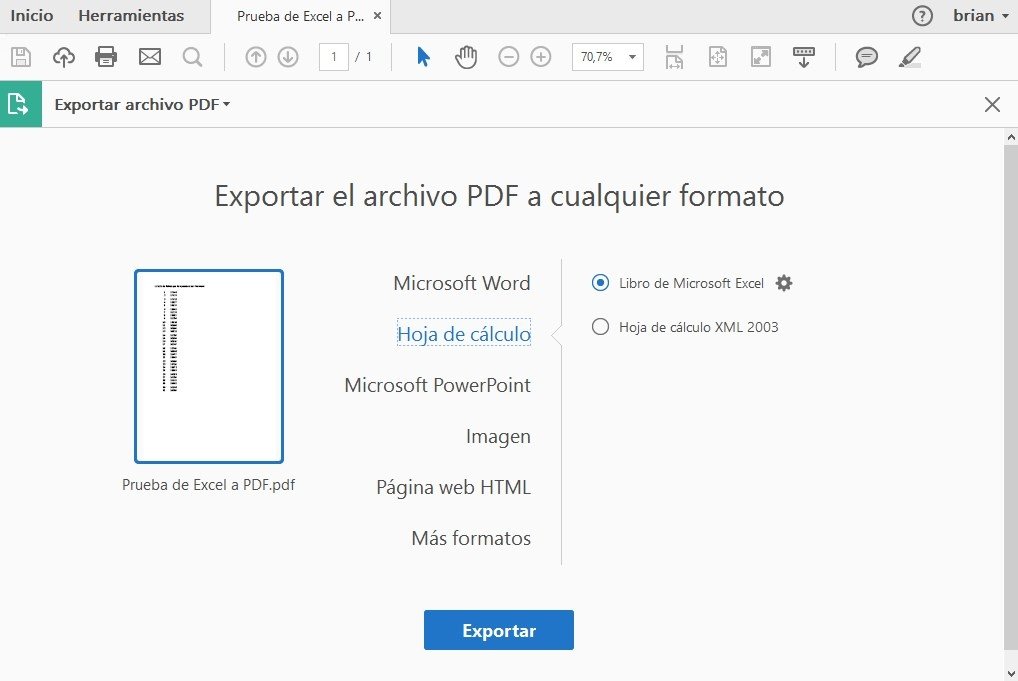The width and height of the screenshot is (1018, 681).
Task: Click the Print icon
Action: point(106,57)
